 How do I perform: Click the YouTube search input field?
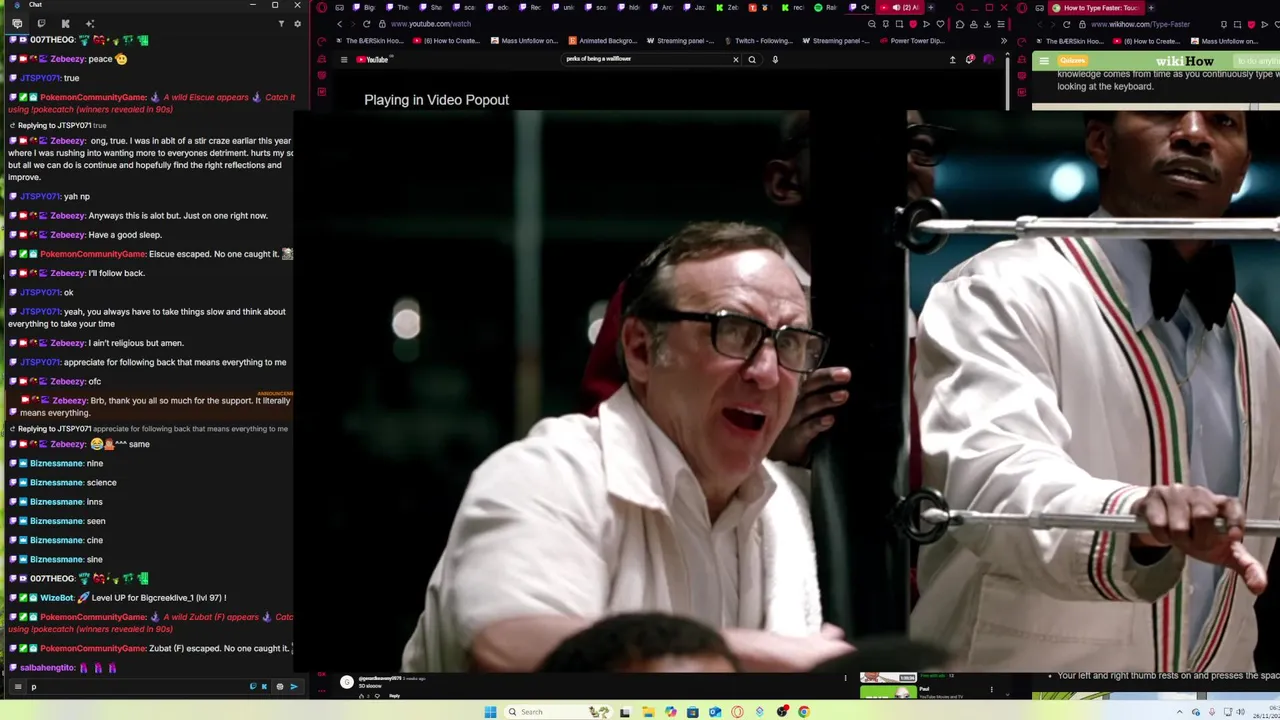(x=645, y=59)
